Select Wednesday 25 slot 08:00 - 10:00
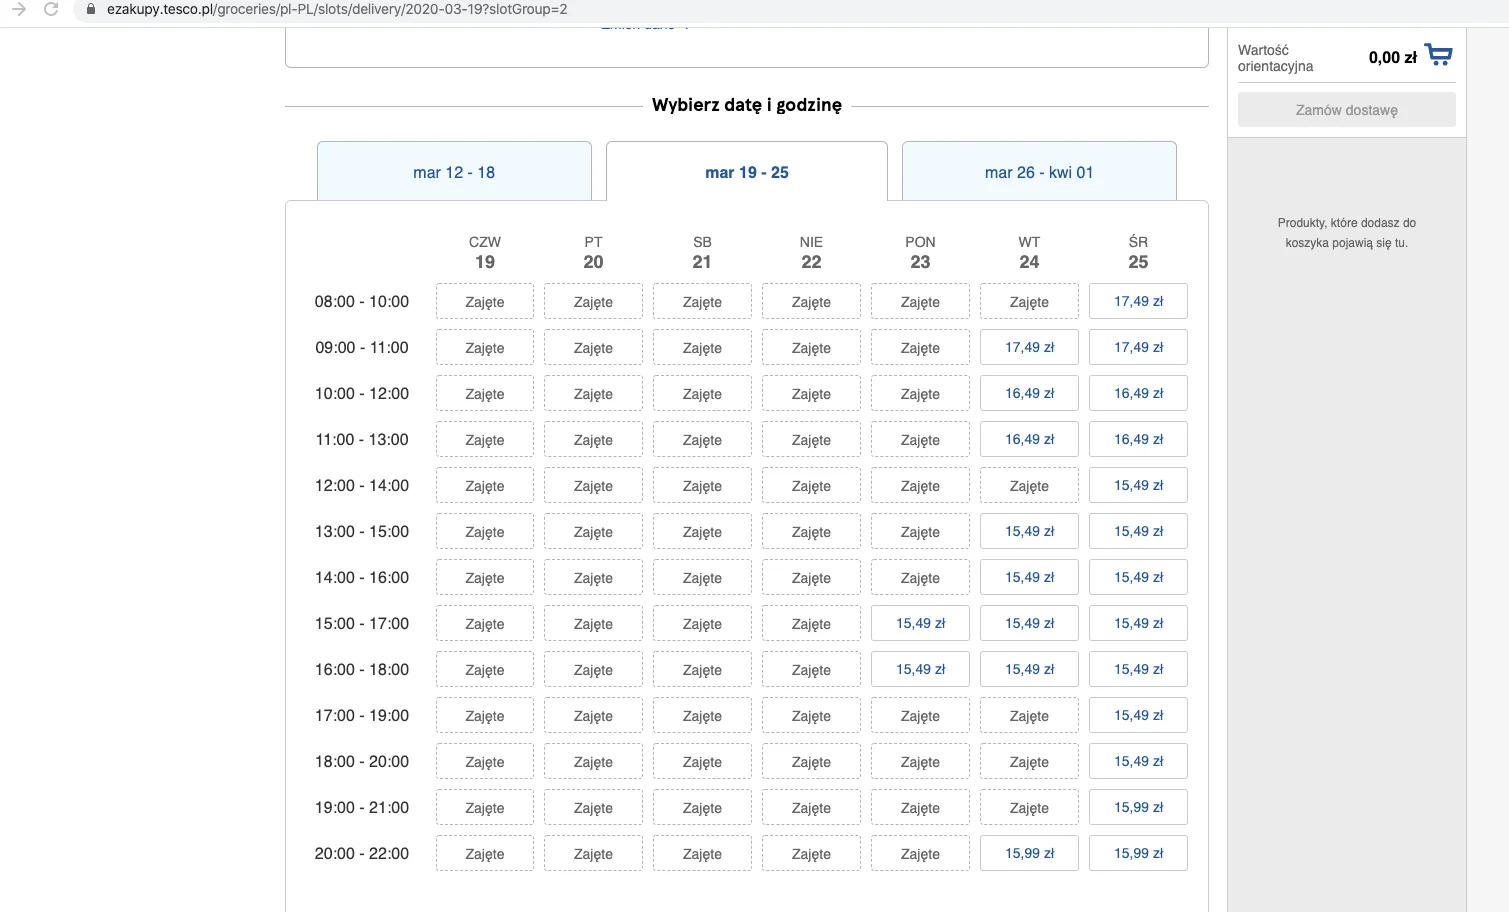Viewport: 1509px width, 912px height. [x=1138, y=301]
